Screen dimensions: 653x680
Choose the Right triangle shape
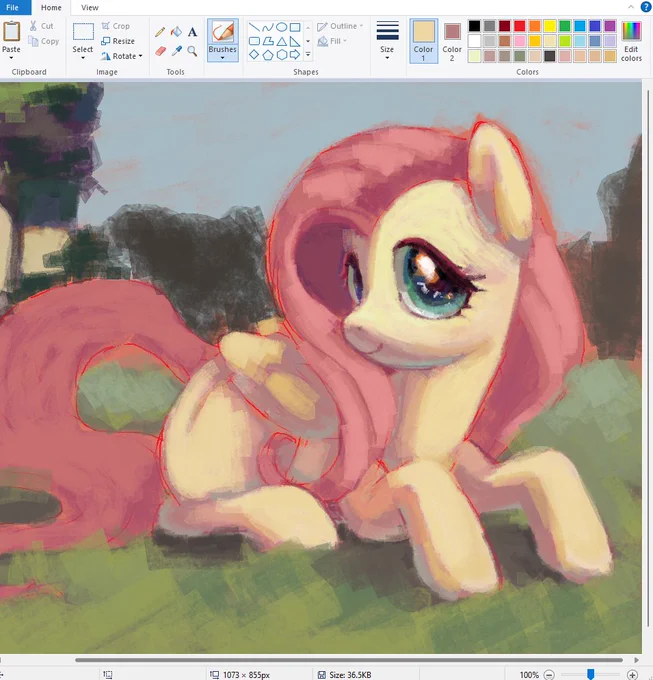[x=295, y=41]
